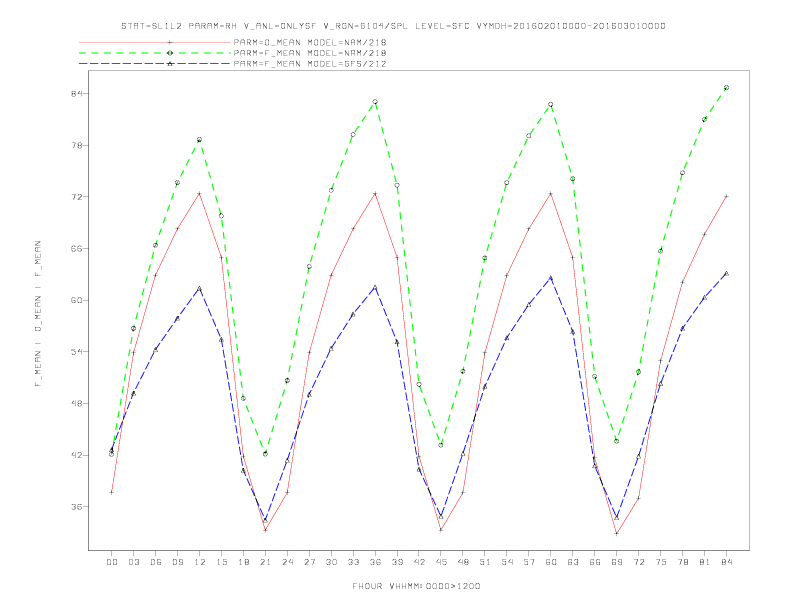Click the green dashed legend line sample
Viewport: 792px width, 612px height.
(155, 53)
